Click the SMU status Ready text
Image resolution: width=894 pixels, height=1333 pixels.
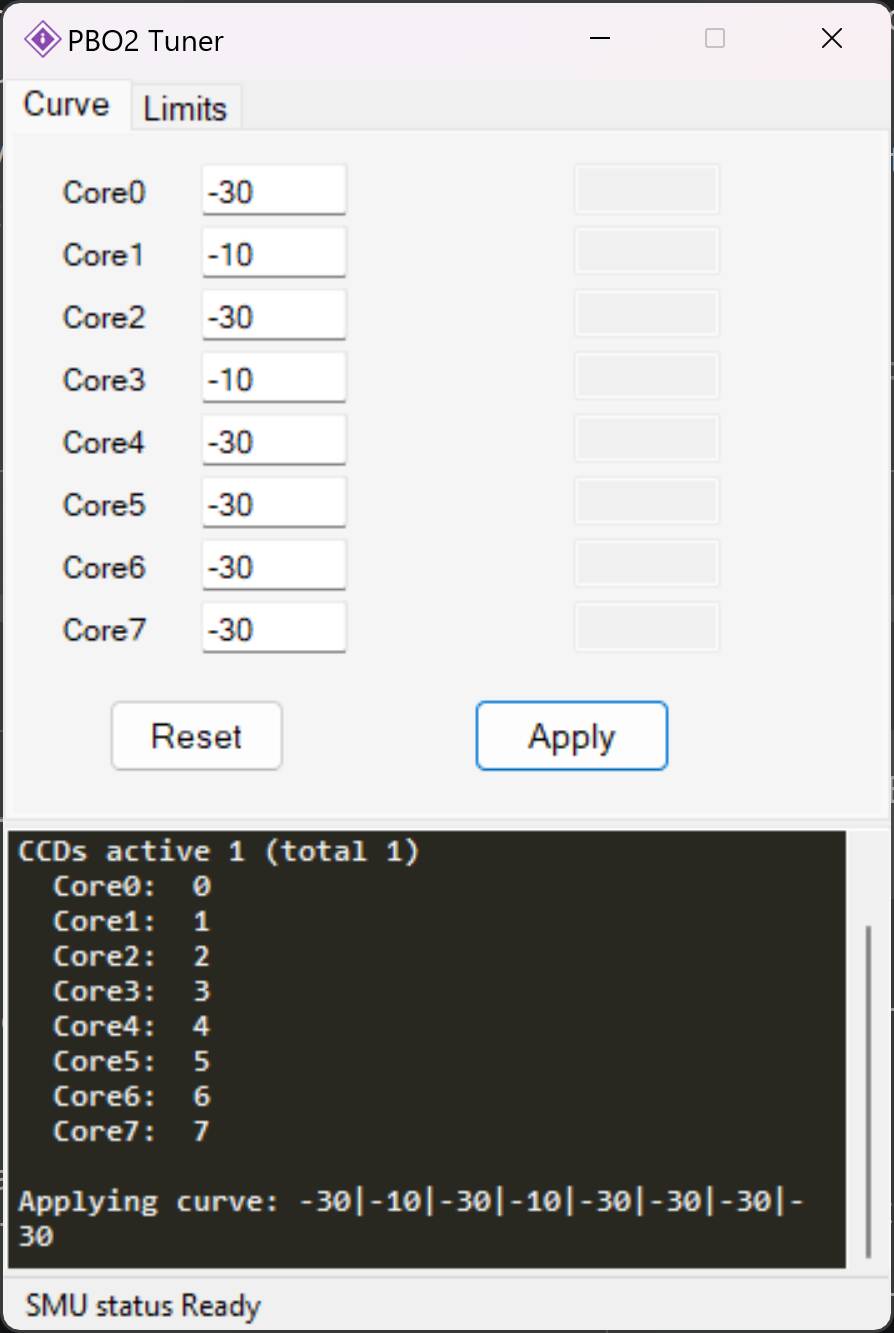click(x=143, y=1306)
